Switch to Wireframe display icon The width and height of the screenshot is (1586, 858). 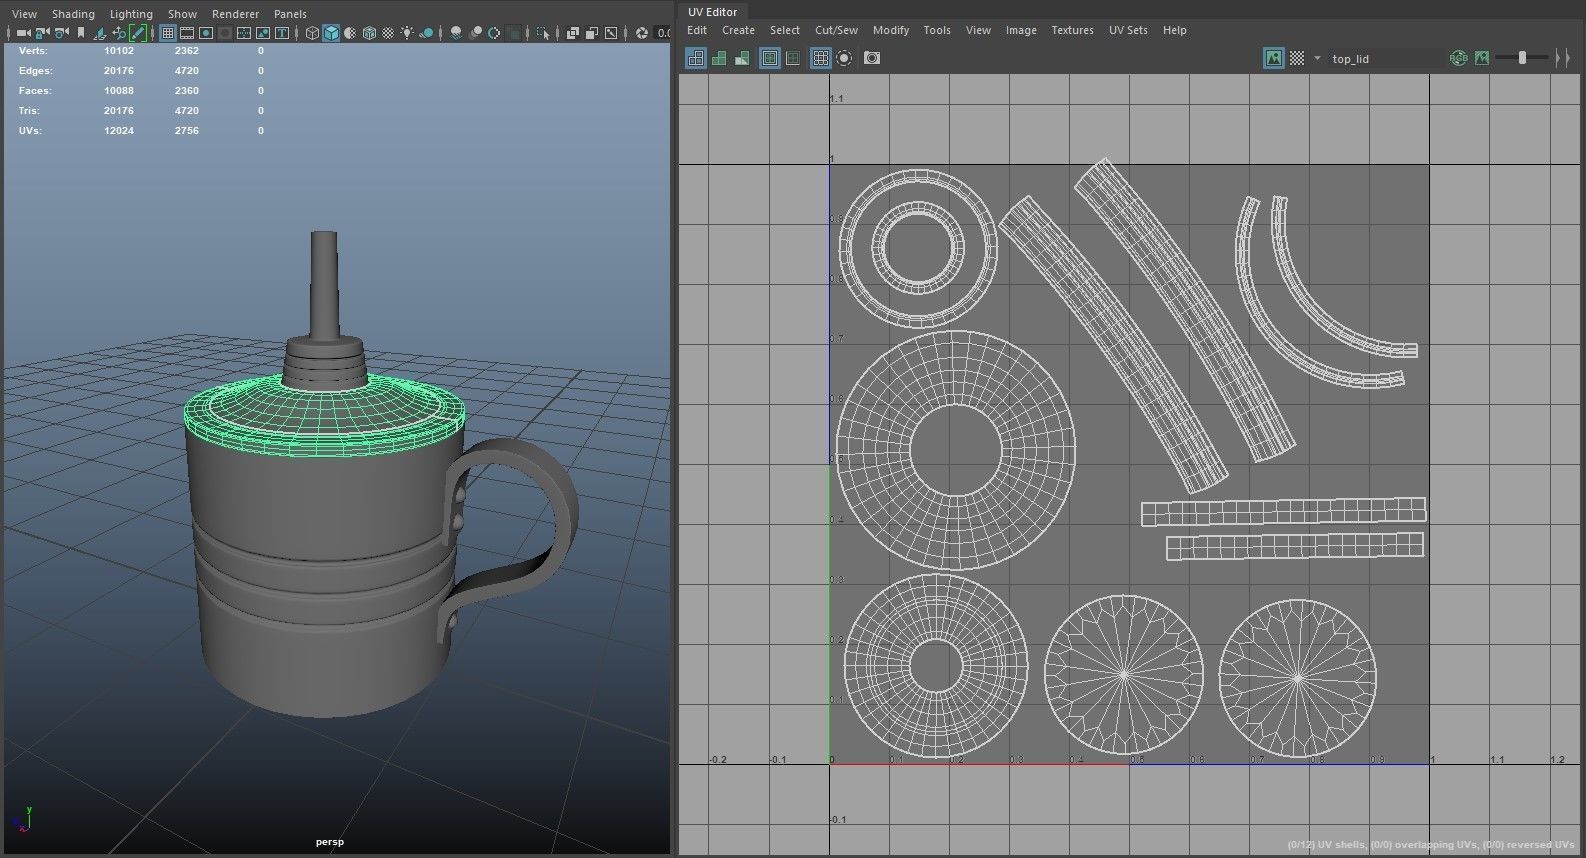tap(312, 33)
